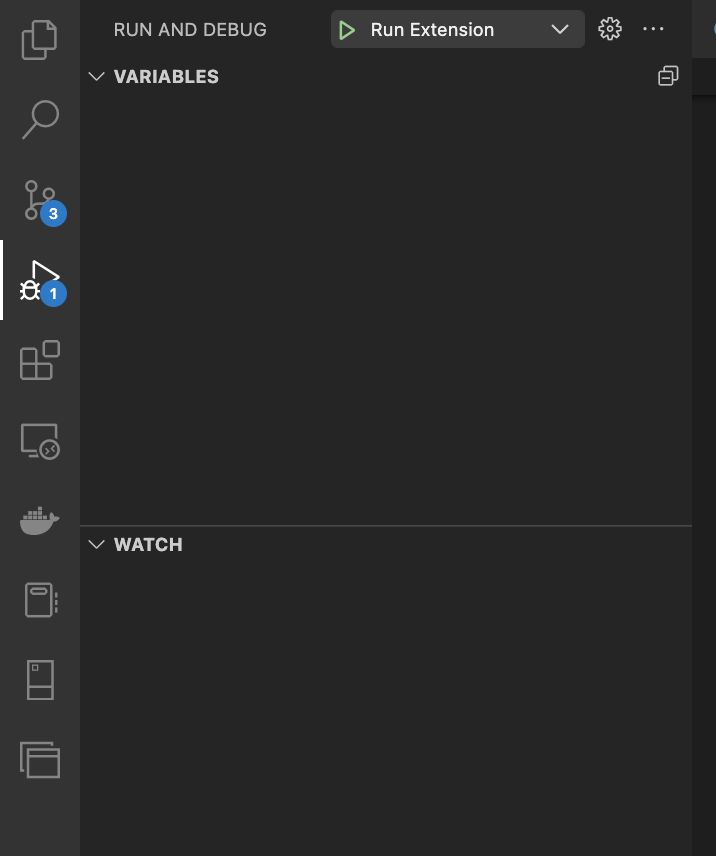
Task: Open the debug views more actions menu
Action: 653,29
